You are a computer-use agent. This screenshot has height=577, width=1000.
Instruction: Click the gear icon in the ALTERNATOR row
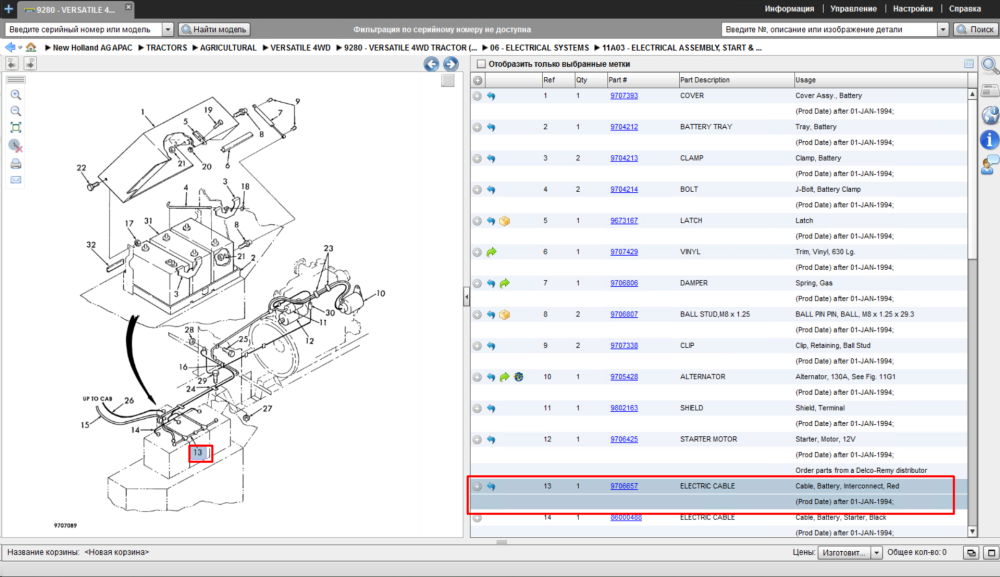518,377
